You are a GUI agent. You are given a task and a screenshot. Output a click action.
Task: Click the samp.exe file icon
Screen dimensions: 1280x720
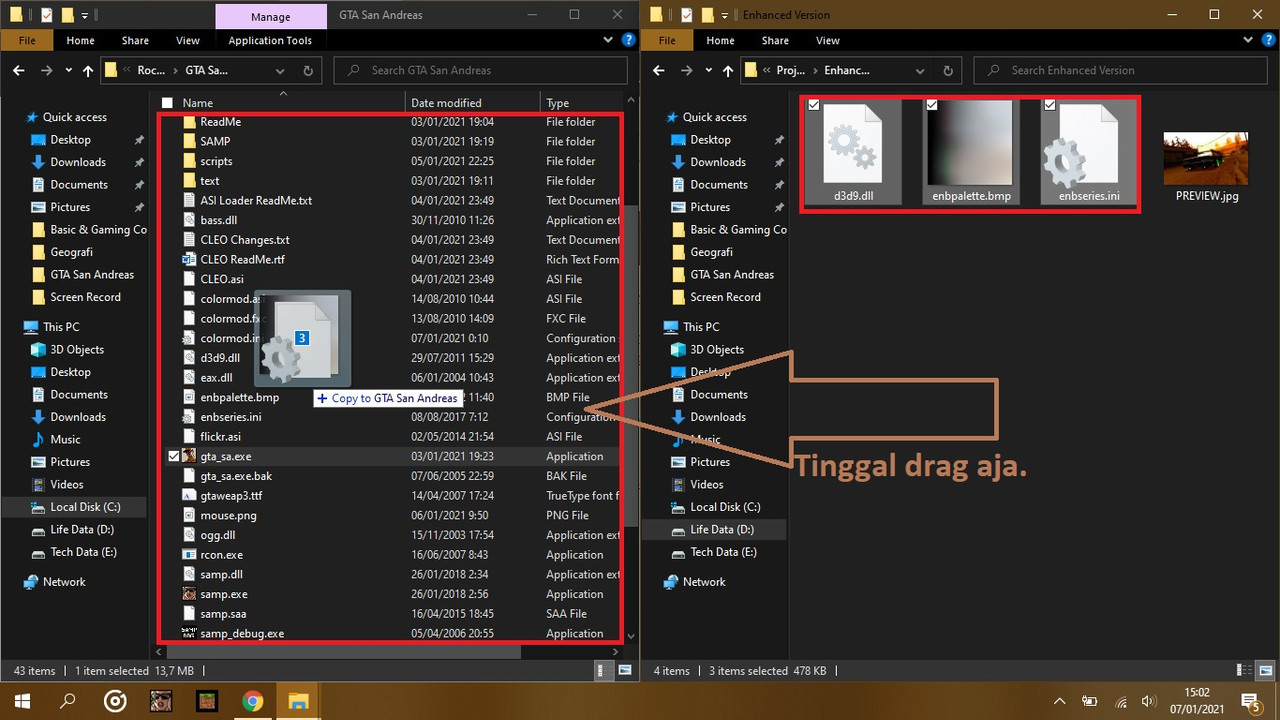(x=190, y=594)
